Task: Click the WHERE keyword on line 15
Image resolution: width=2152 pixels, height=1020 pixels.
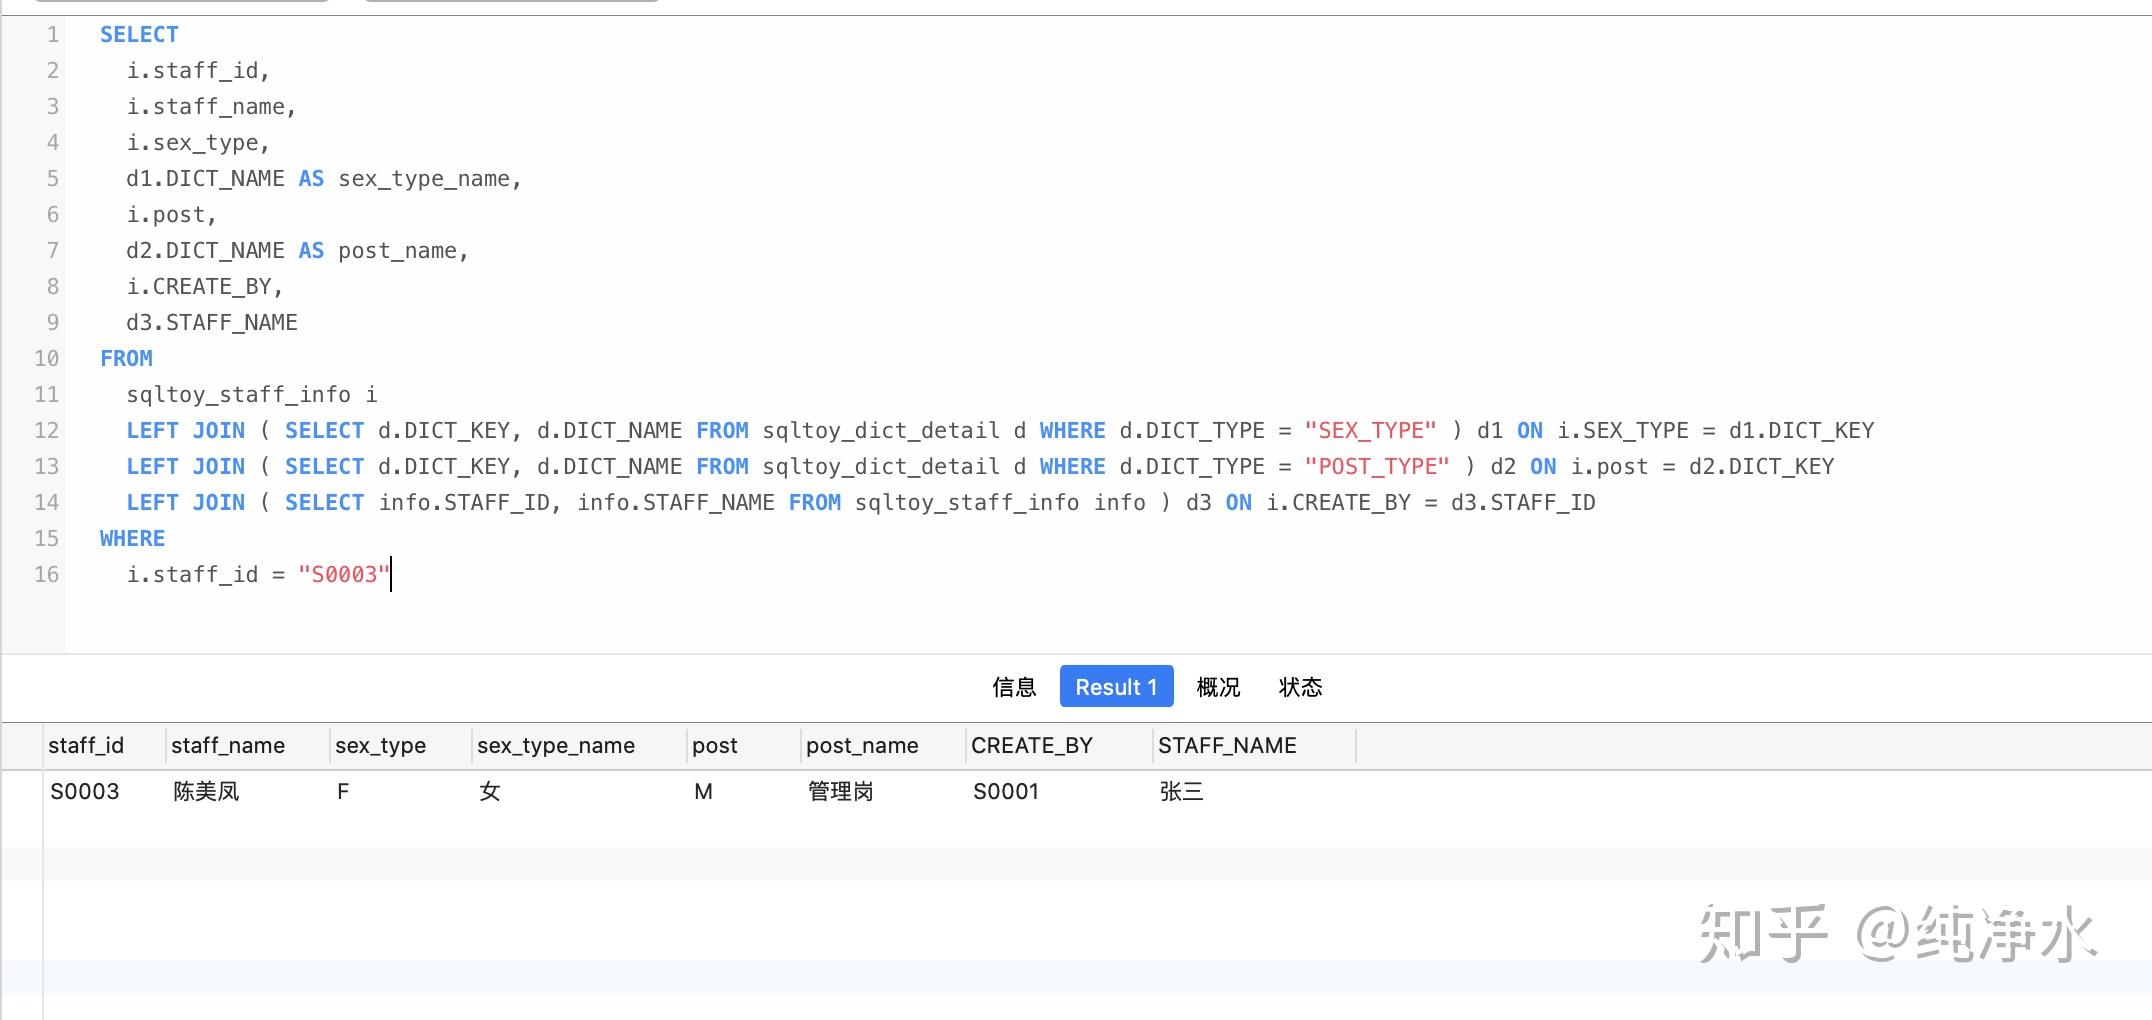Action: [132, 538]
